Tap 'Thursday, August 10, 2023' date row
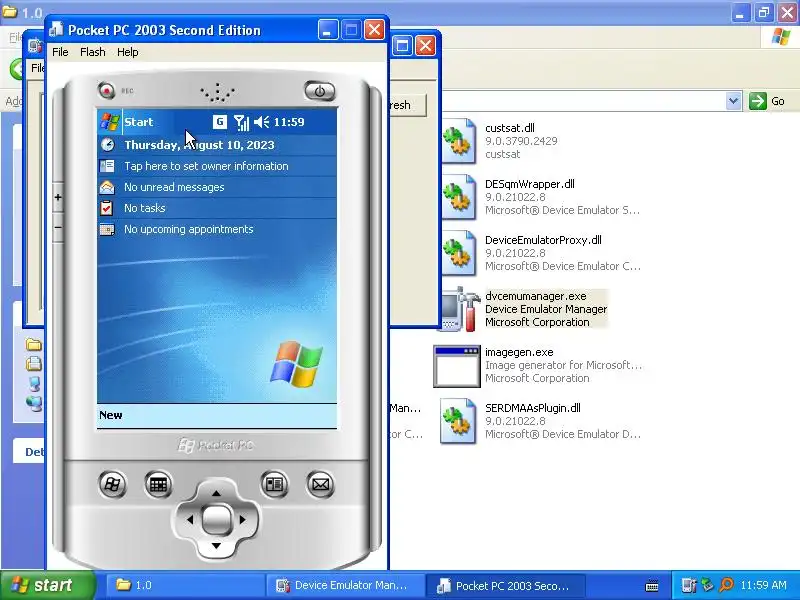 [217, 145]
